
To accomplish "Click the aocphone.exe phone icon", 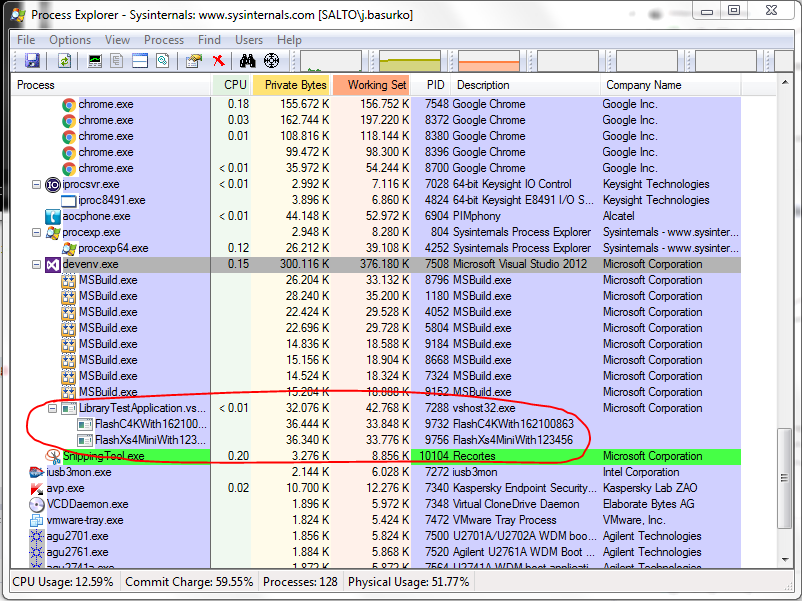I will tap(53, 216).
